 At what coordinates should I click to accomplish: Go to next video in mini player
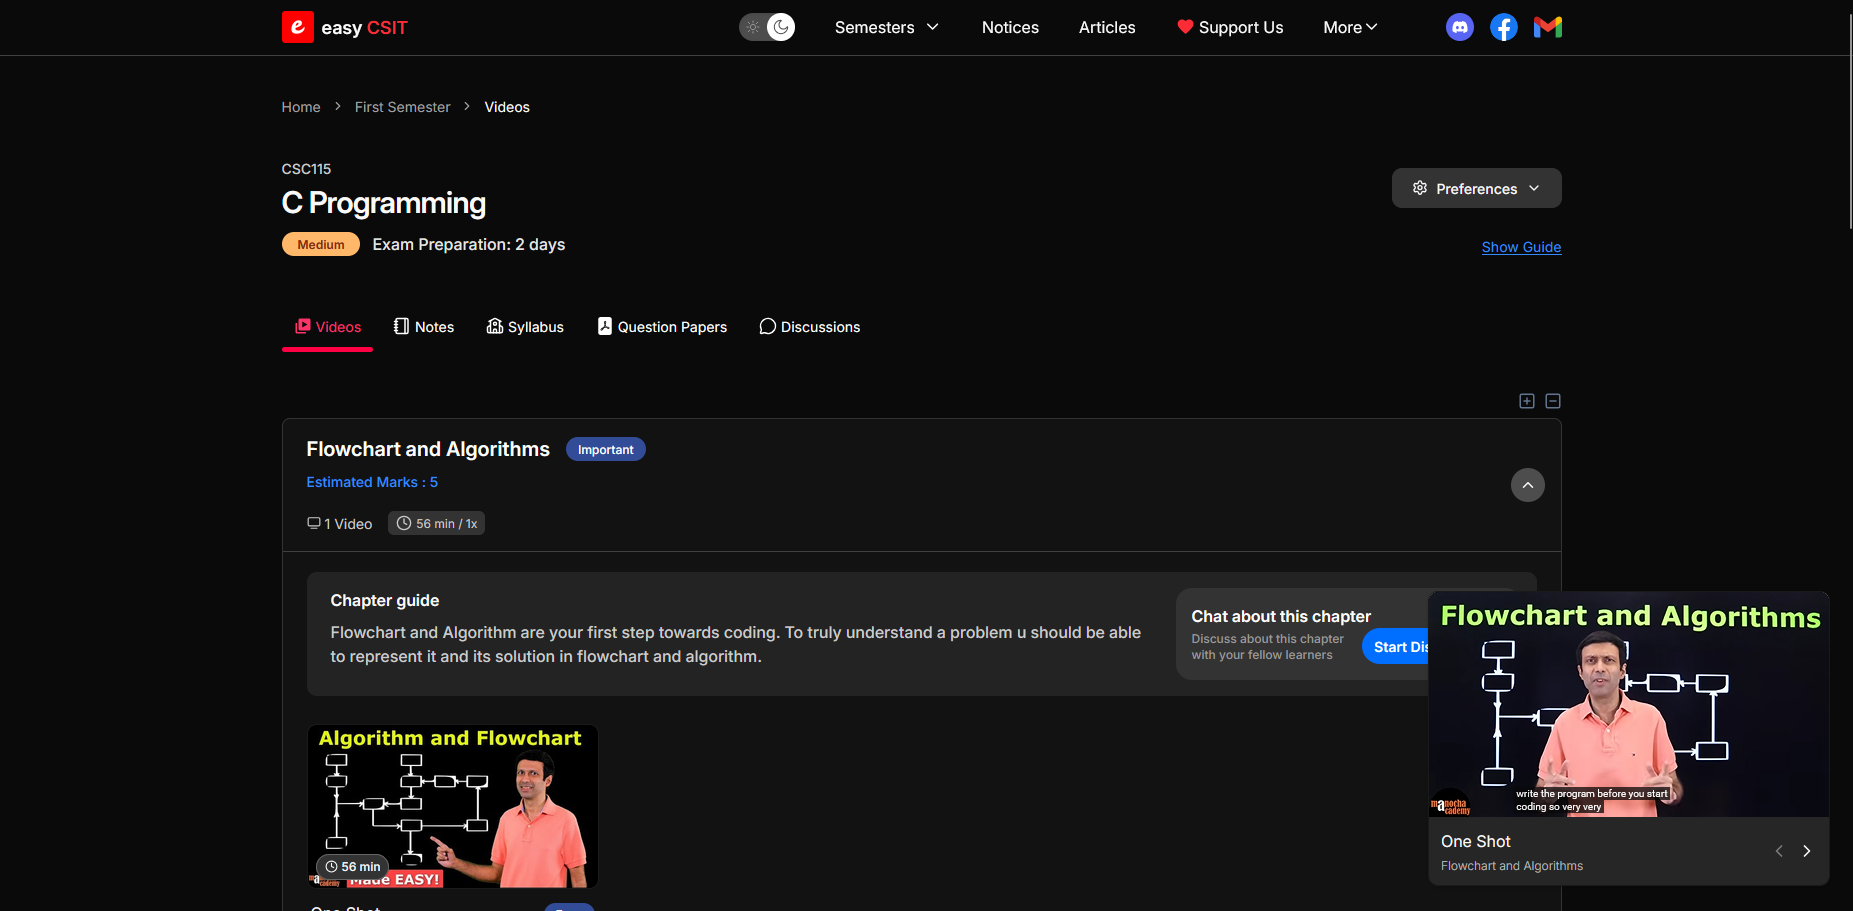click(x=1806, y=851)
